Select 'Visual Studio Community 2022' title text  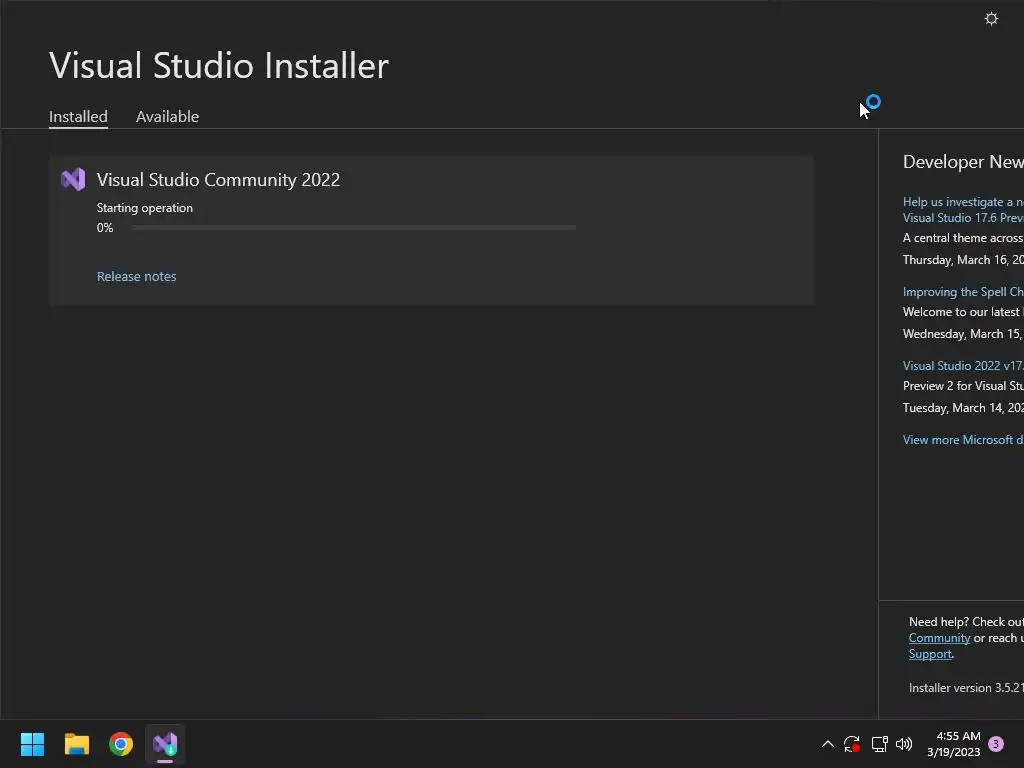tap(218, 180)
